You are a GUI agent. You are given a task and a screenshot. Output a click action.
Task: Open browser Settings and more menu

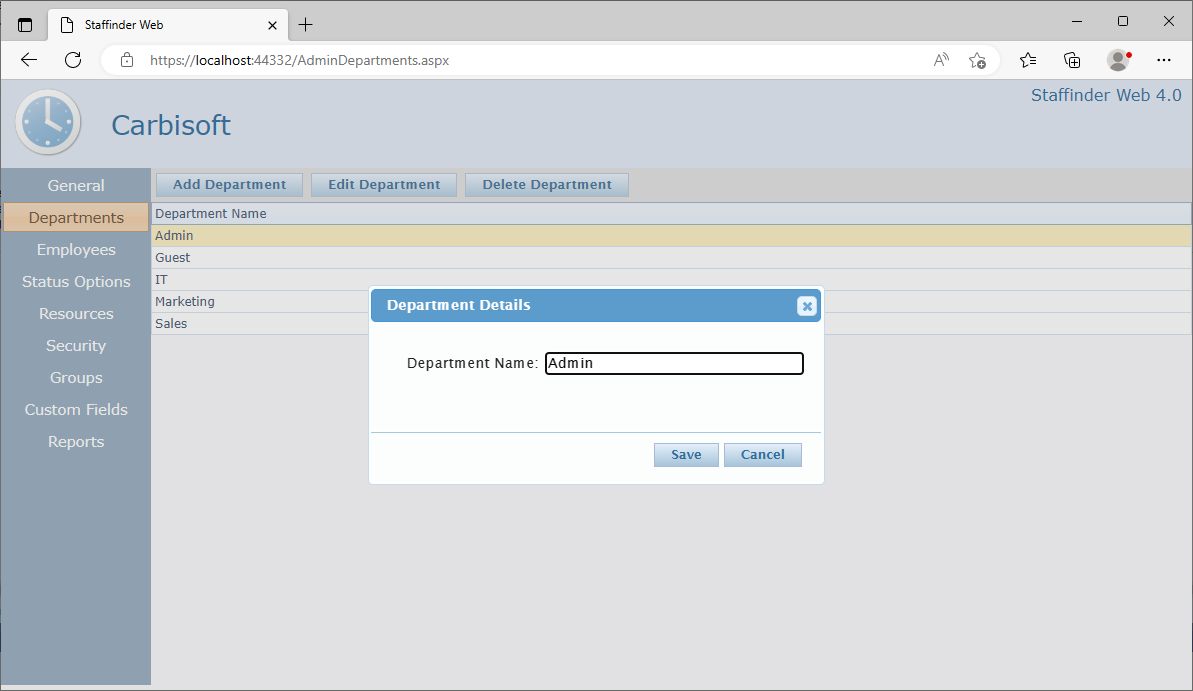1163,60
